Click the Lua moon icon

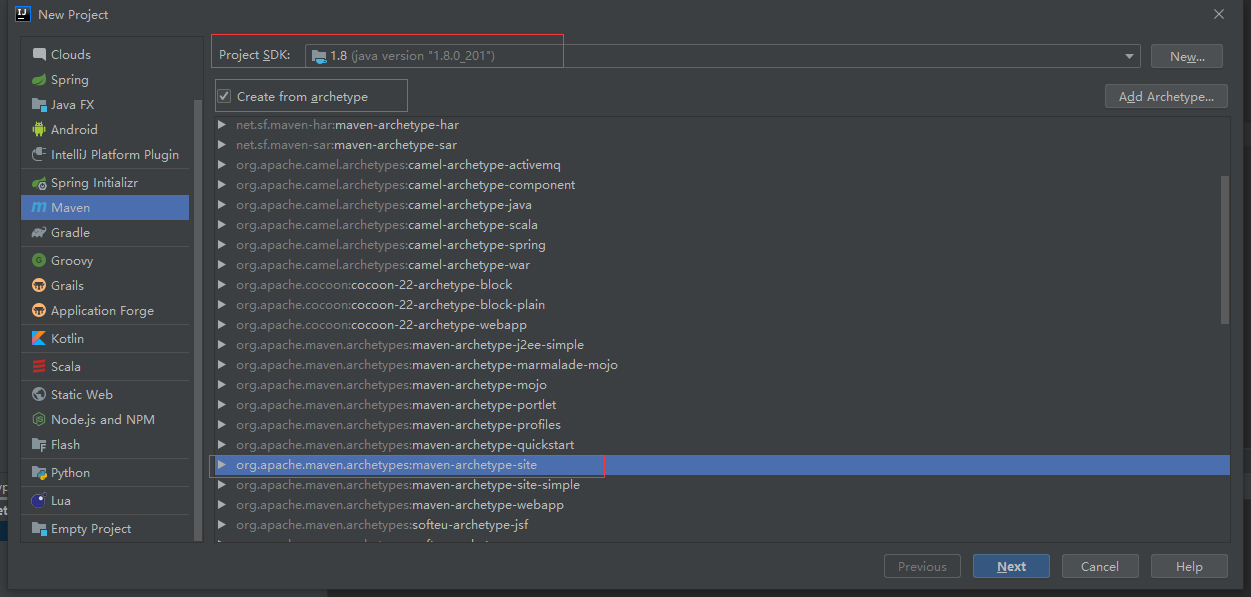[39, 501]
